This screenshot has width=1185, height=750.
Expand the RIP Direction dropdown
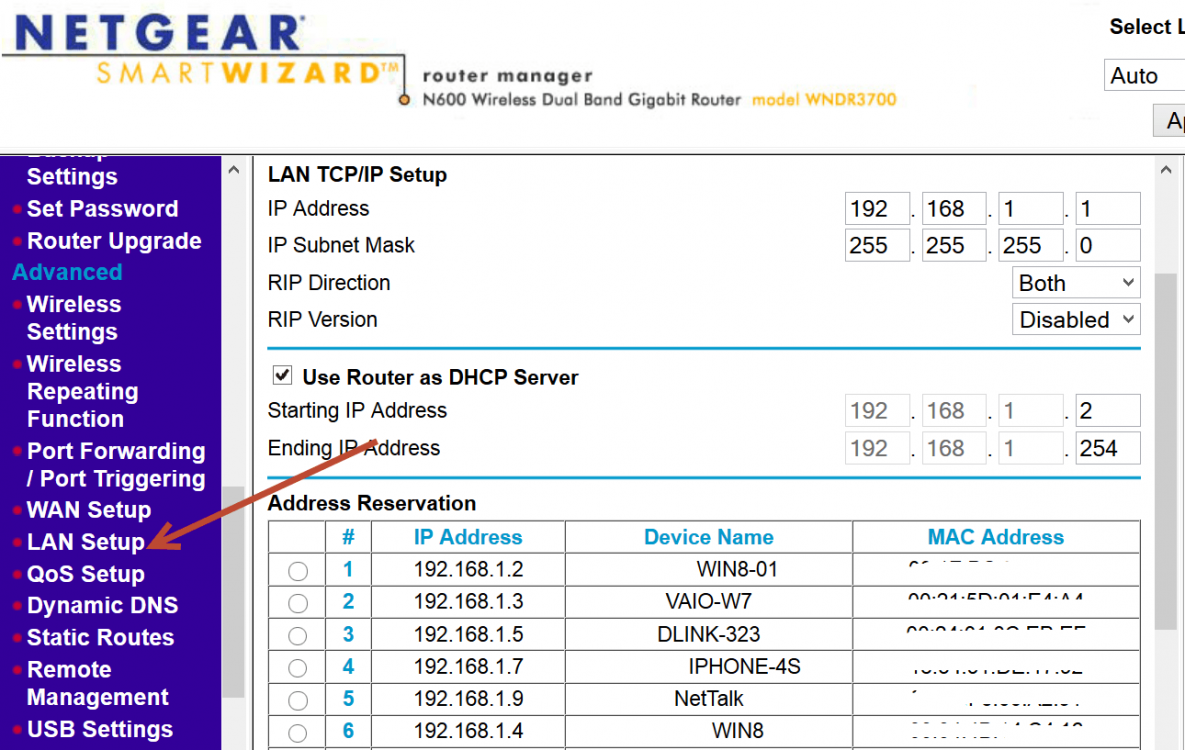point(1075,283)
